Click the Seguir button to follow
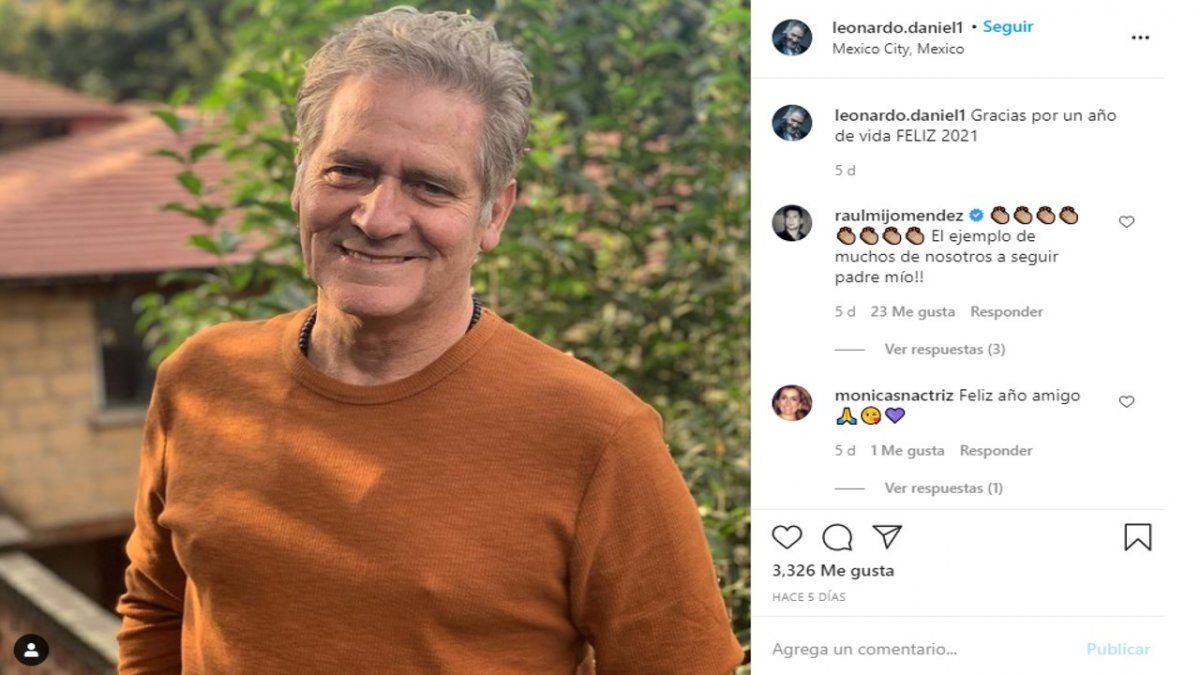 (x=1007, y=27)
